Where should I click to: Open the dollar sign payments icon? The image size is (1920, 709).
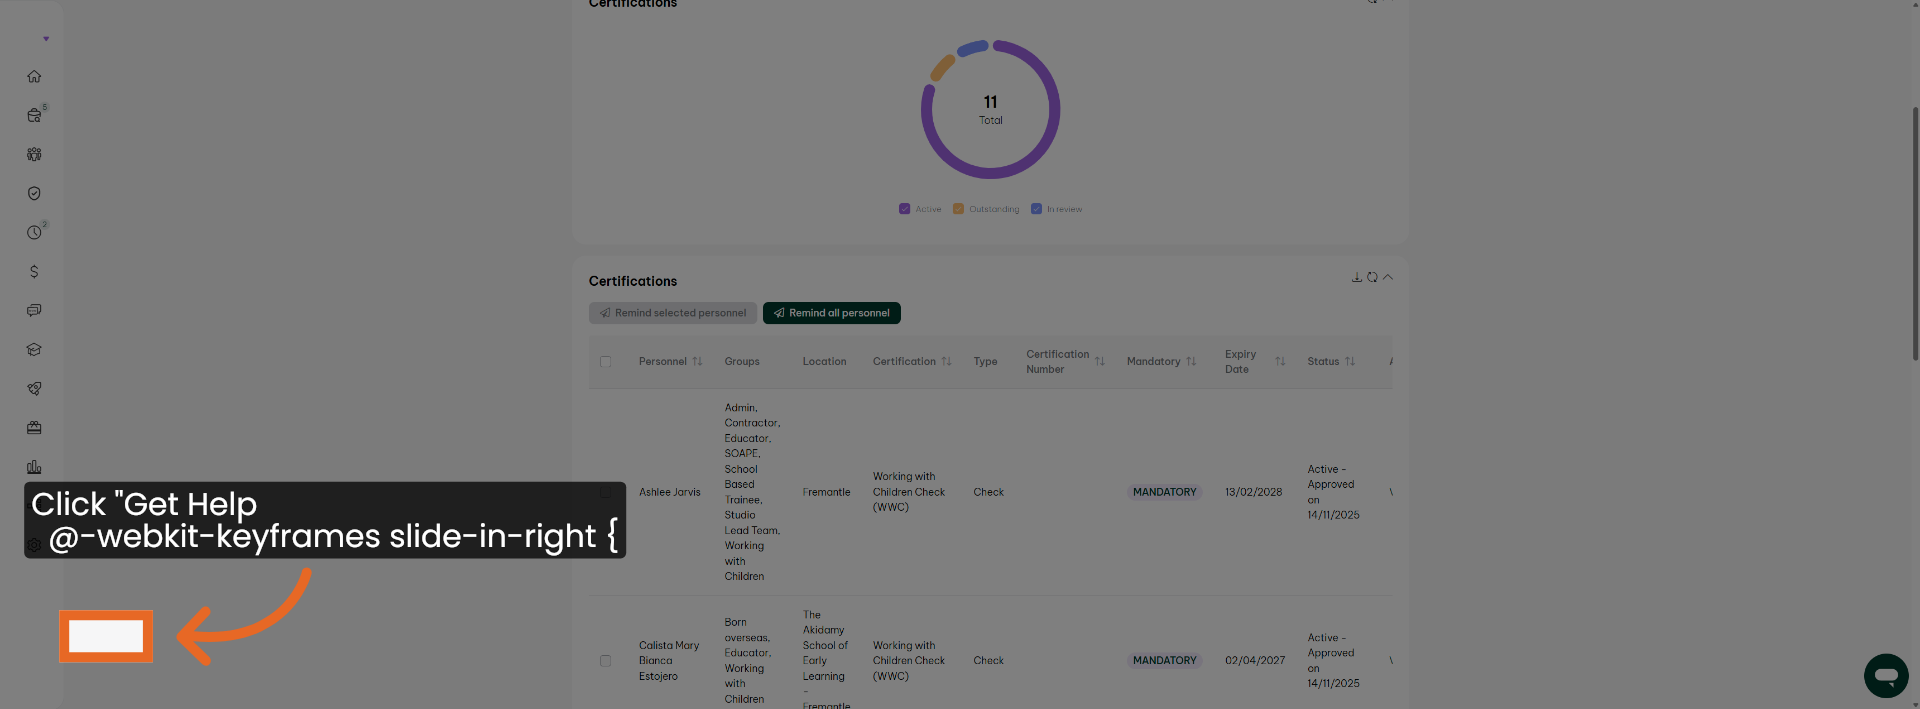coord(34,271)
